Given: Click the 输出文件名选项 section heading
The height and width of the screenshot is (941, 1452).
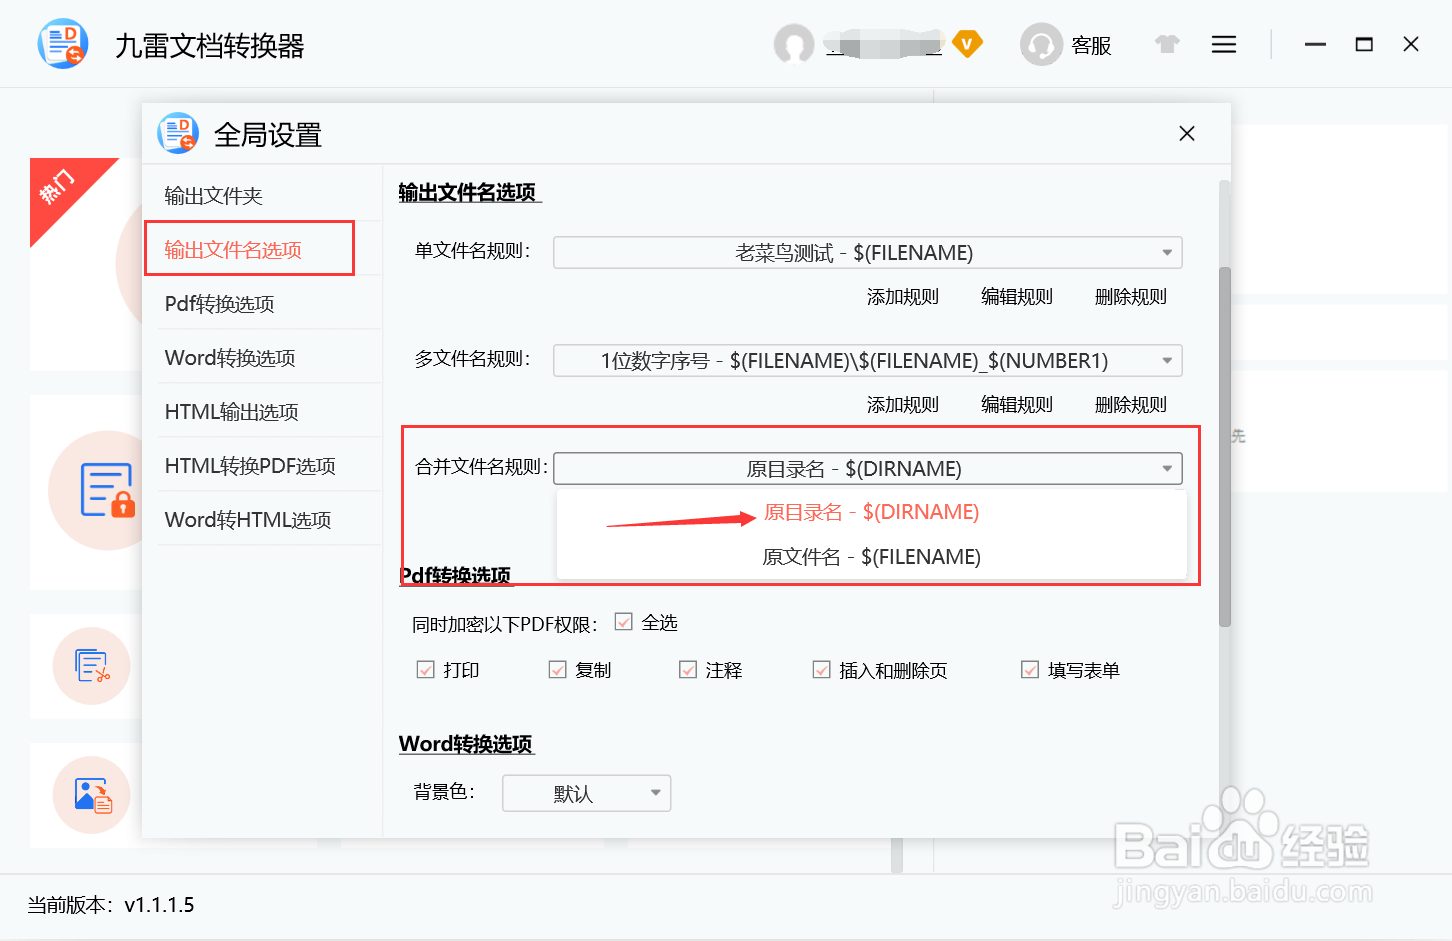Looking at the screenshot, I should tap(468, 192).
